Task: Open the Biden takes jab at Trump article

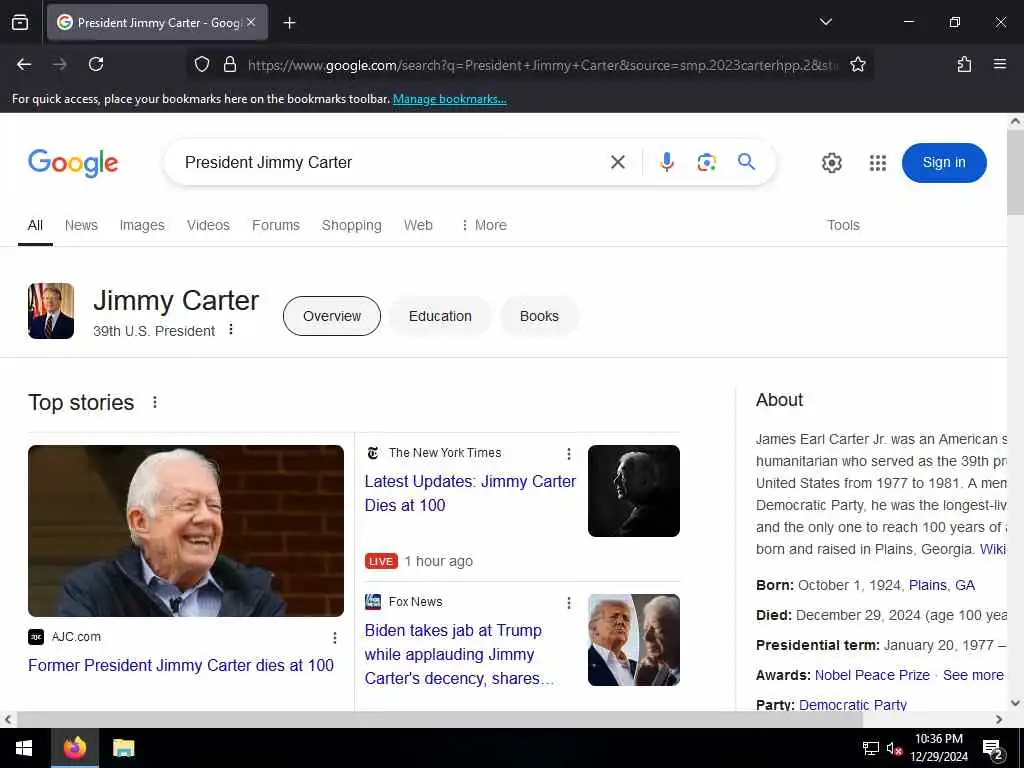Action: click(x=459, y=654)
